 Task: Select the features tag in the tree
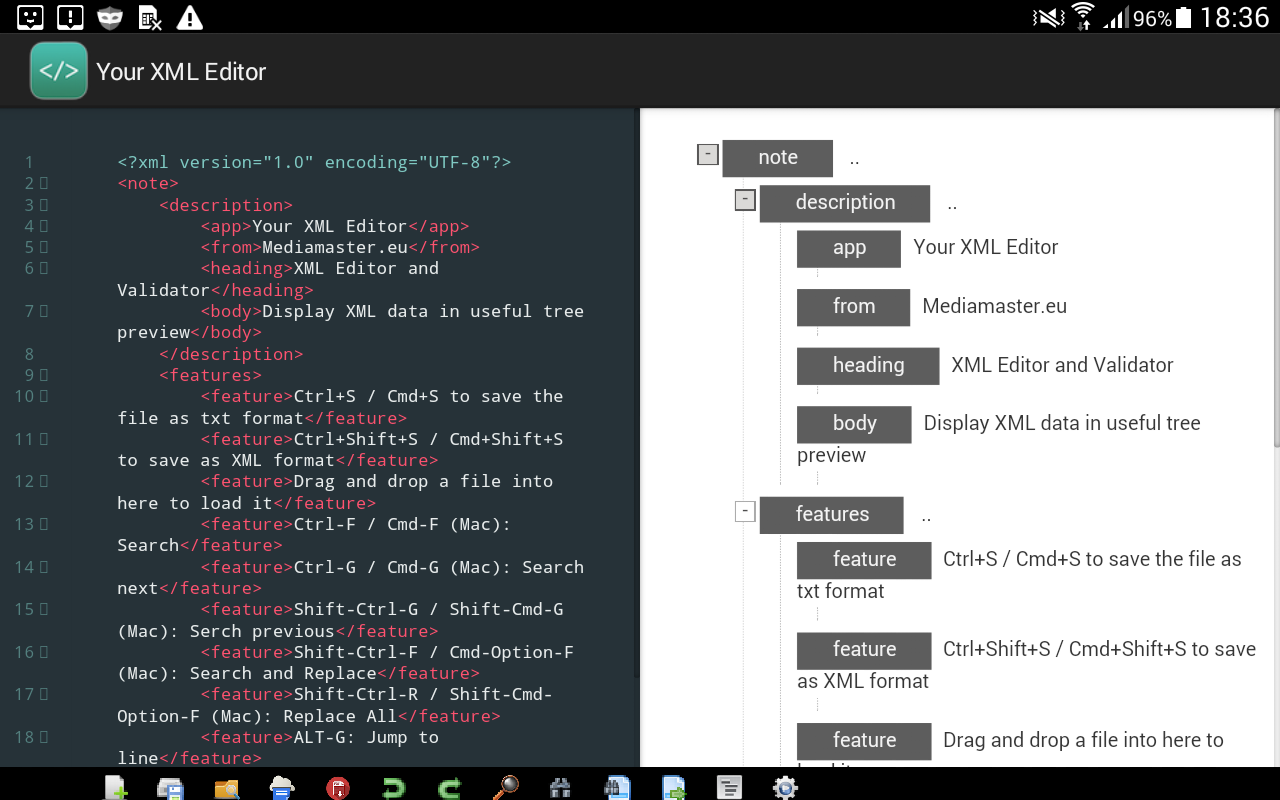[832, 515]
